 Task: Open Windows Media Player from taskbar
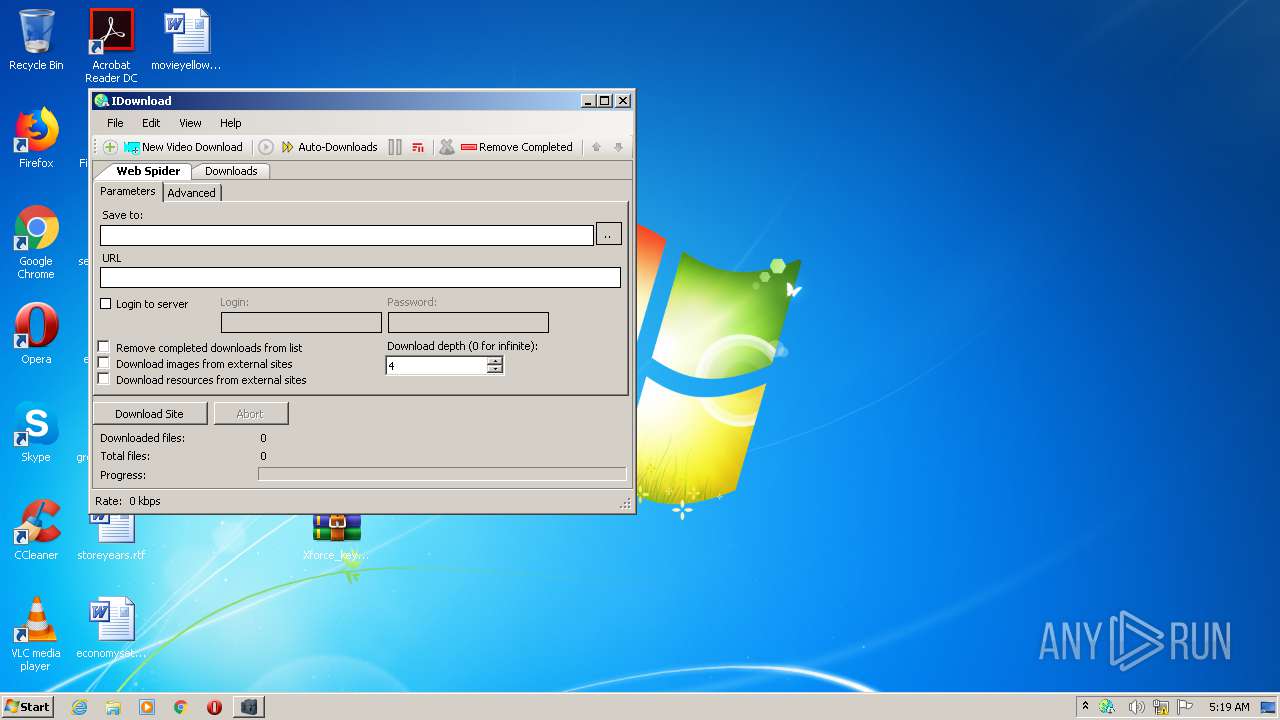(x=147, y=707)
